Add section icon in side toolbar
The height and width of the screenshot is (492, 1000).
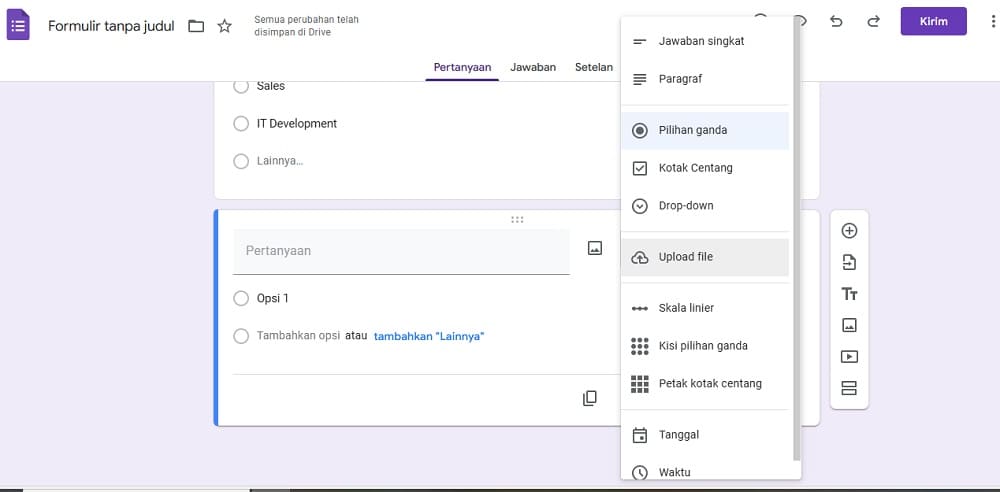(x=849, y=388)
